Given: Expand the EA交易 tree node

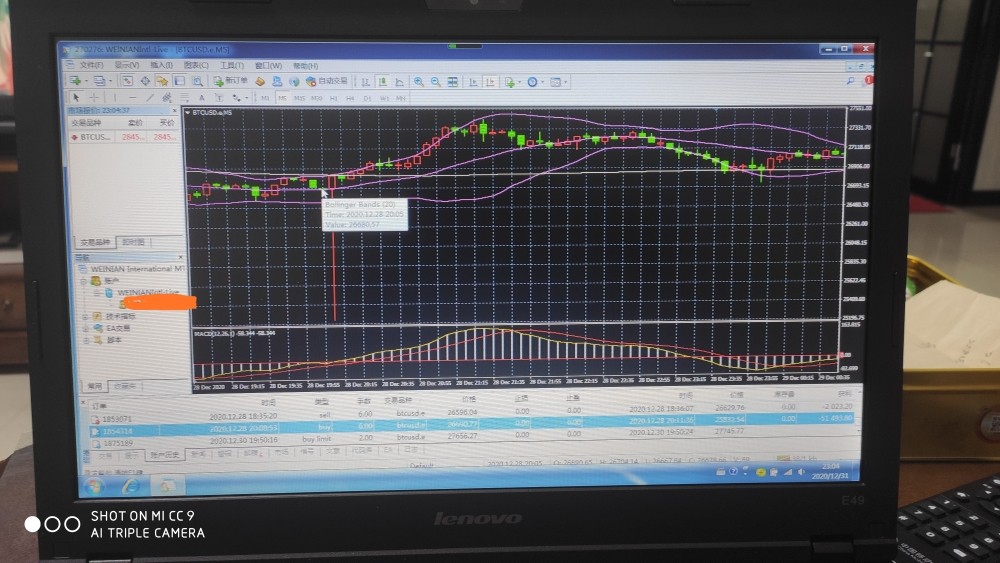Looking at the screenshot, I should [86, 328].
